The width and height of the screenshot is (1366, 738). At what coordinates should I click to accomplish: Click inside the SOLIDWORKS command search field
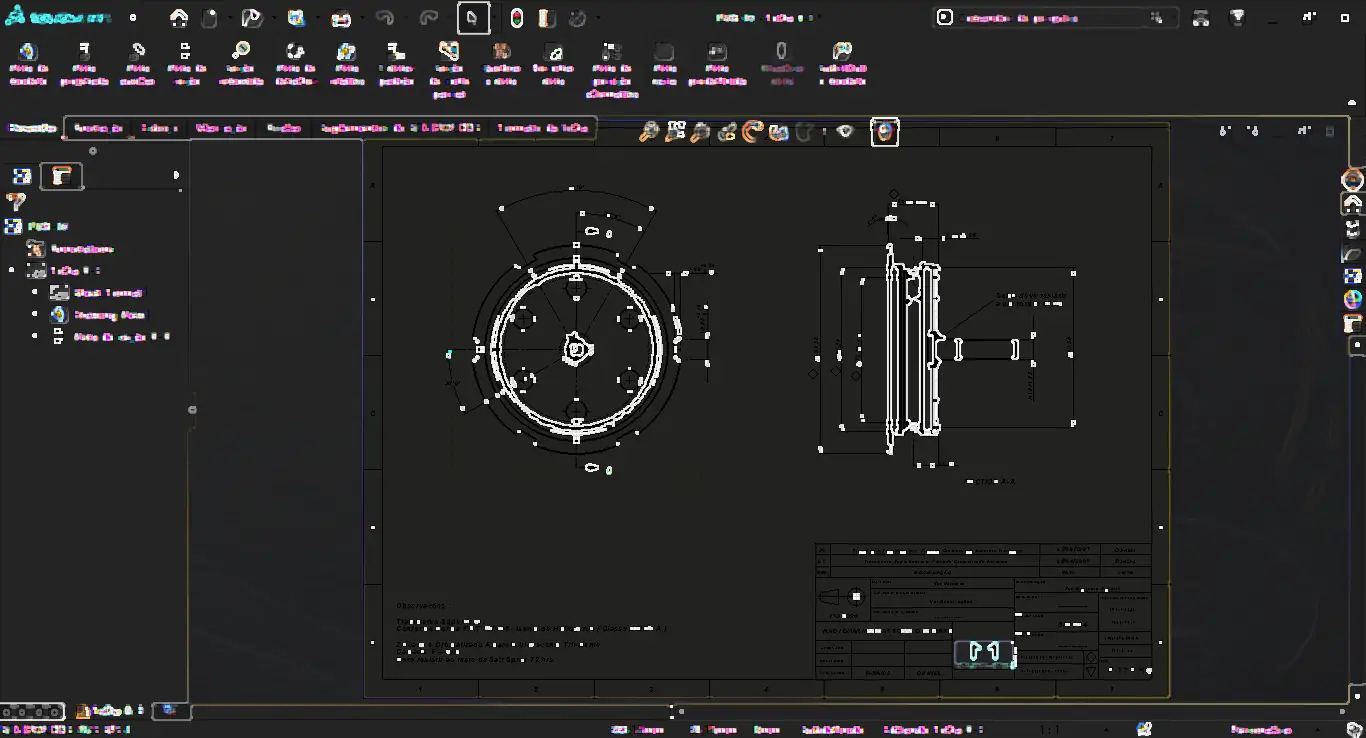(x=1050, y=17)
